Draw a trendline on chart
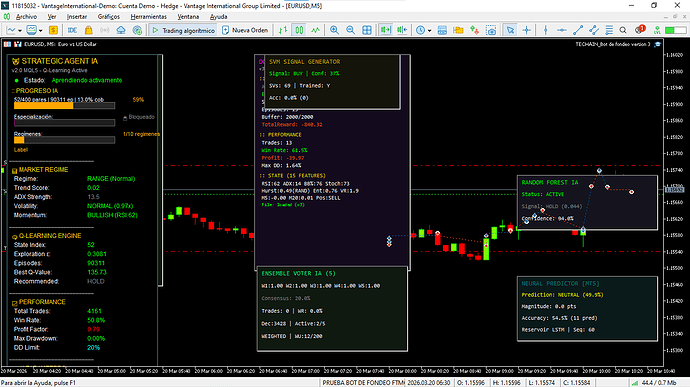The width and height of the screenshot is (690, 387). (578, 30)
